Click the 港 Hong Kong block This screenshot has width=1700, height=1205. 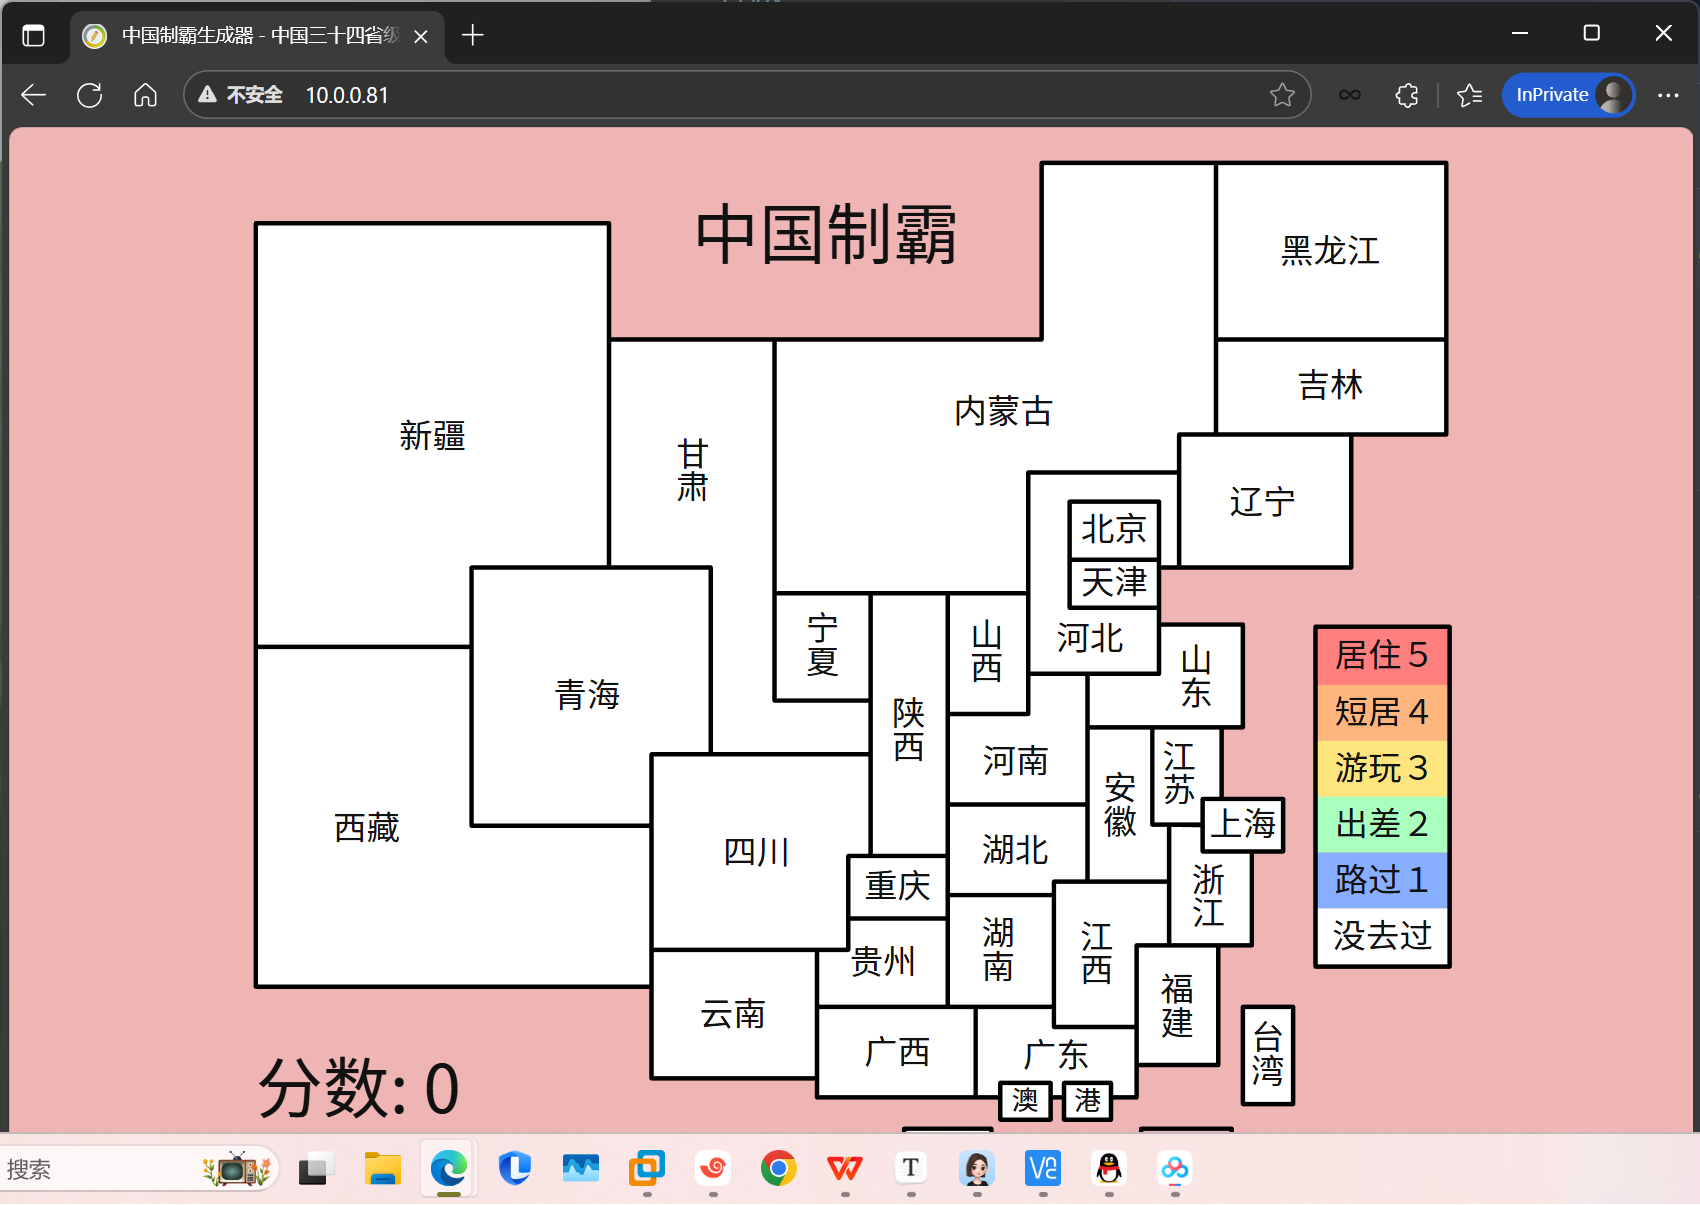[x=1087, y=1101]
